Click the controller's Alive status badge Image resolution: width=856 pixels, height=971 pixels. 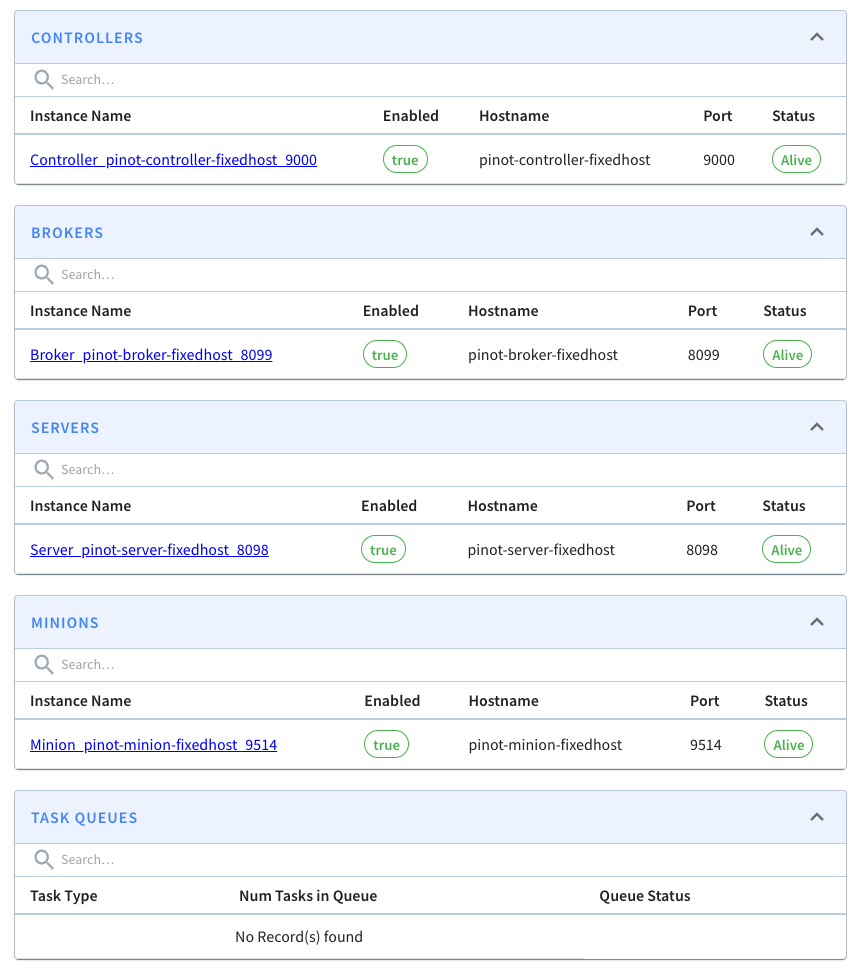tap(797, 160)
